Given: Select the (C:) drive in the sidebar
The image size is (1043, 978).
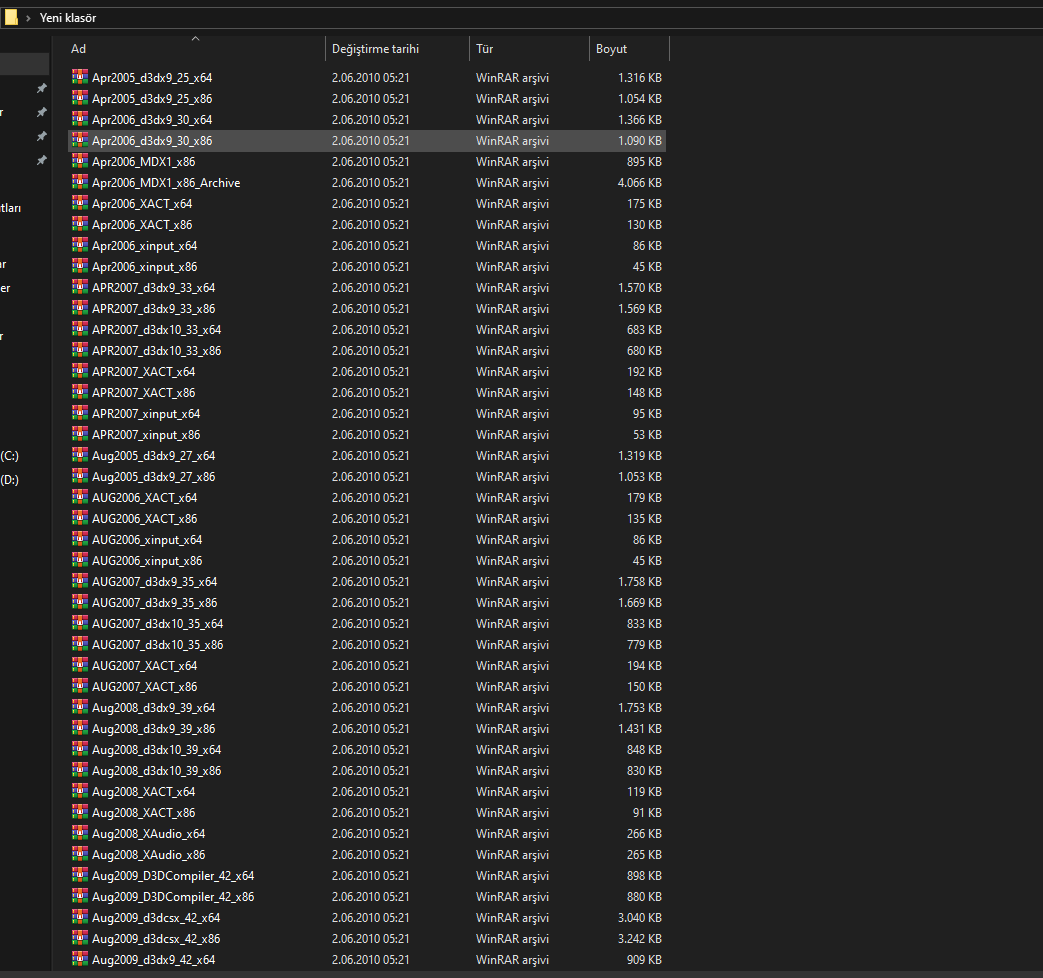Looking at the screenshot, I should pyautogui.click(x=10, y=456).
